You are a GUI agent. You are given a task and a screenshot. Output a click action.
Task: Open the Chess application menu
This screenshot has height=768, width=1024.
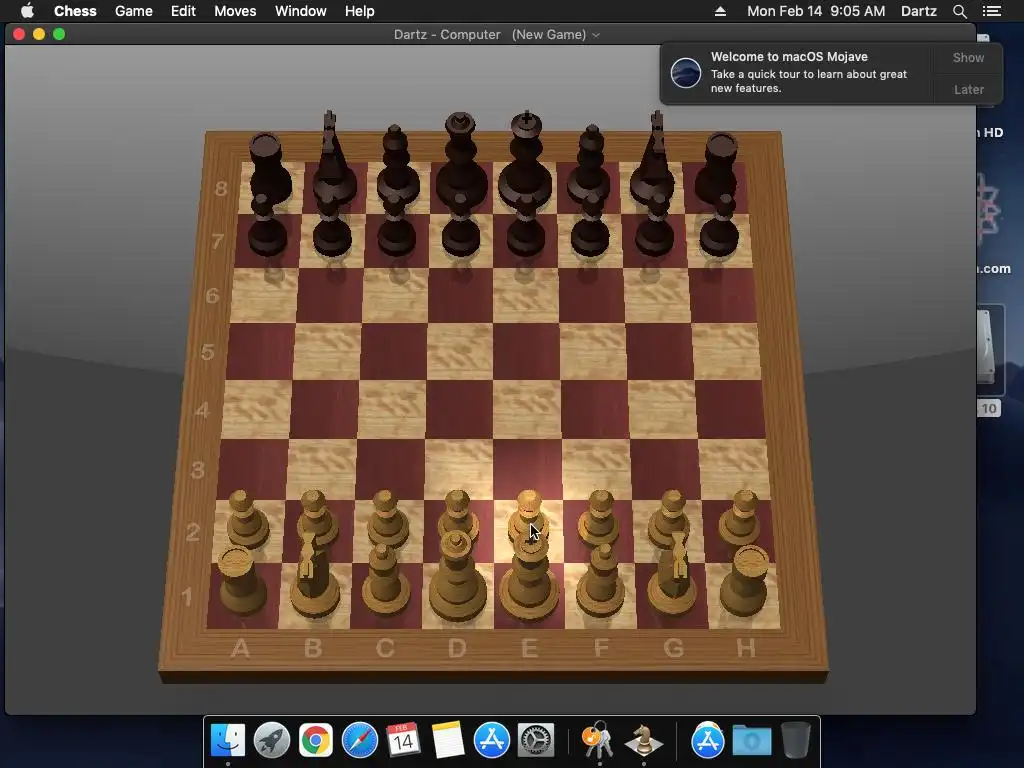(75, 11)
